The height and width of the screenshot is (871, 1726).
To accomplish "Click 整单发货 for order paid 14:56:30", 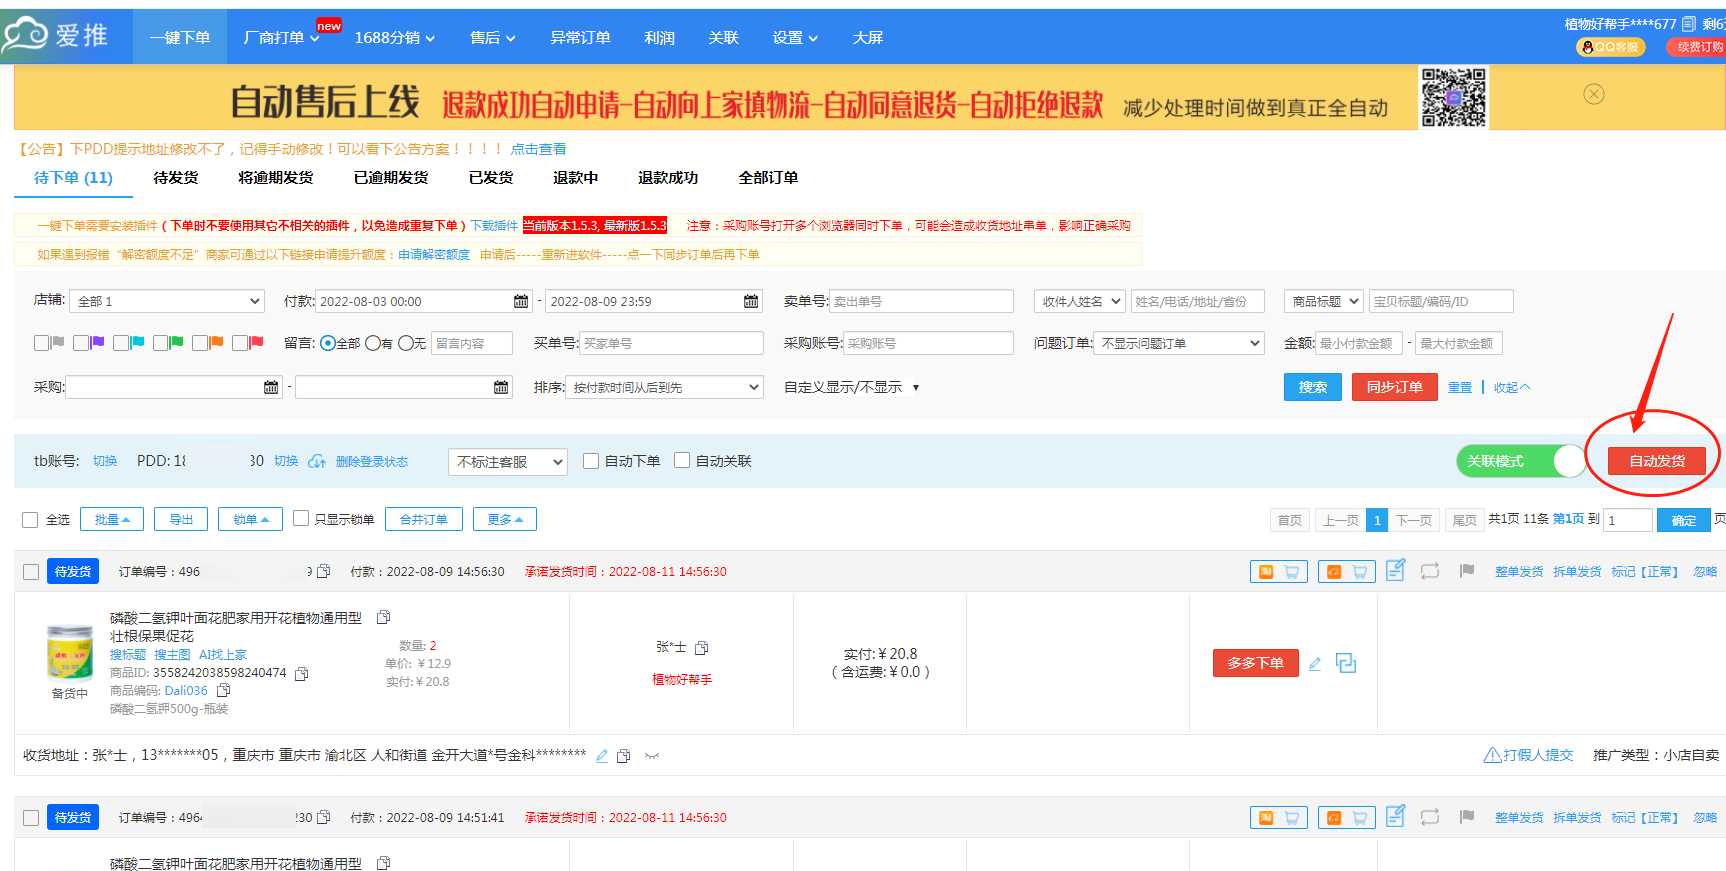I will (x=1519, y=572).
